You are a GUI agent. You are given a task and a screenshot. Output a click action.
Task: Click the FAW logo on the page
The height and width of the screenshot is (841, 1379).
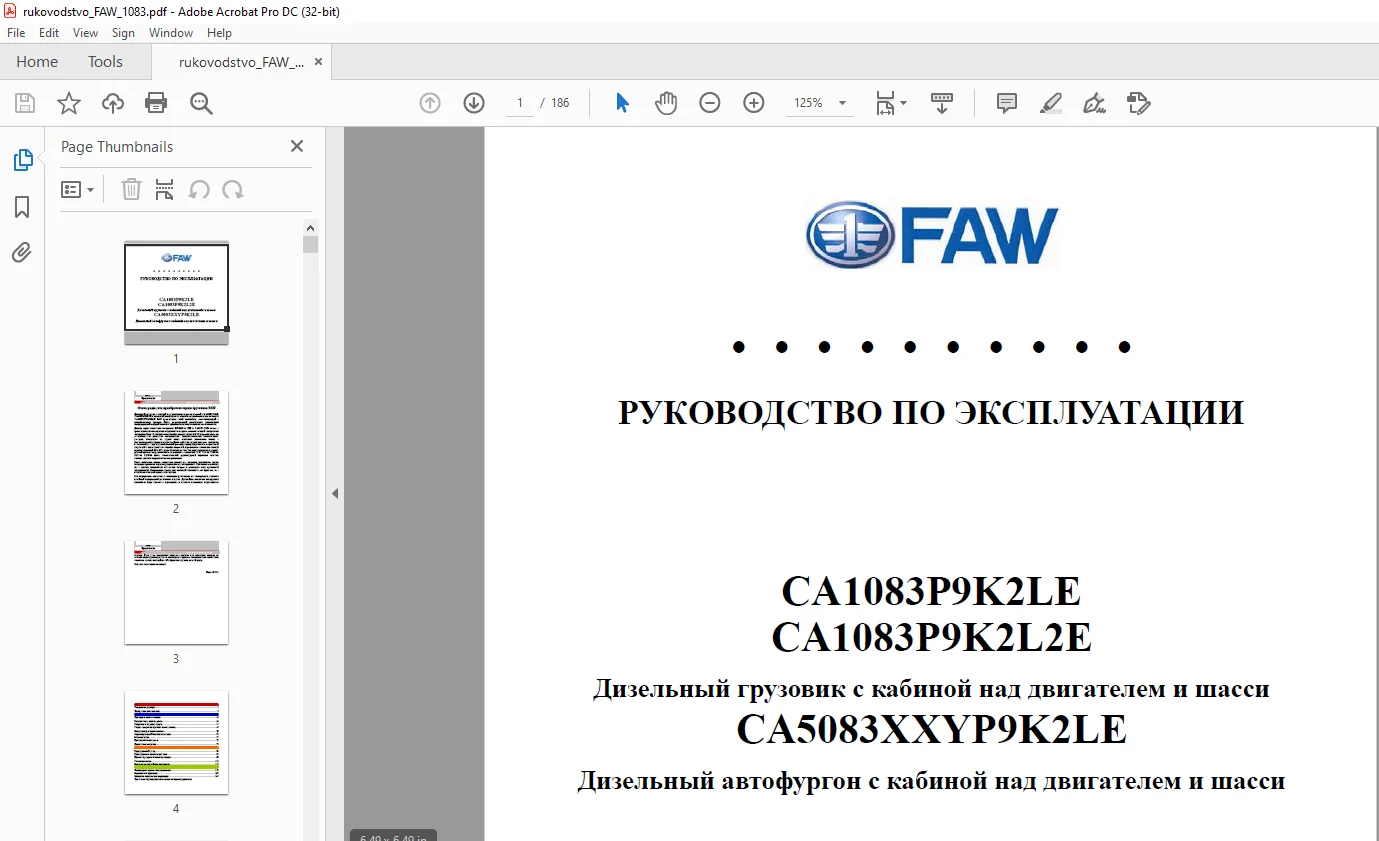click(932, 235)
